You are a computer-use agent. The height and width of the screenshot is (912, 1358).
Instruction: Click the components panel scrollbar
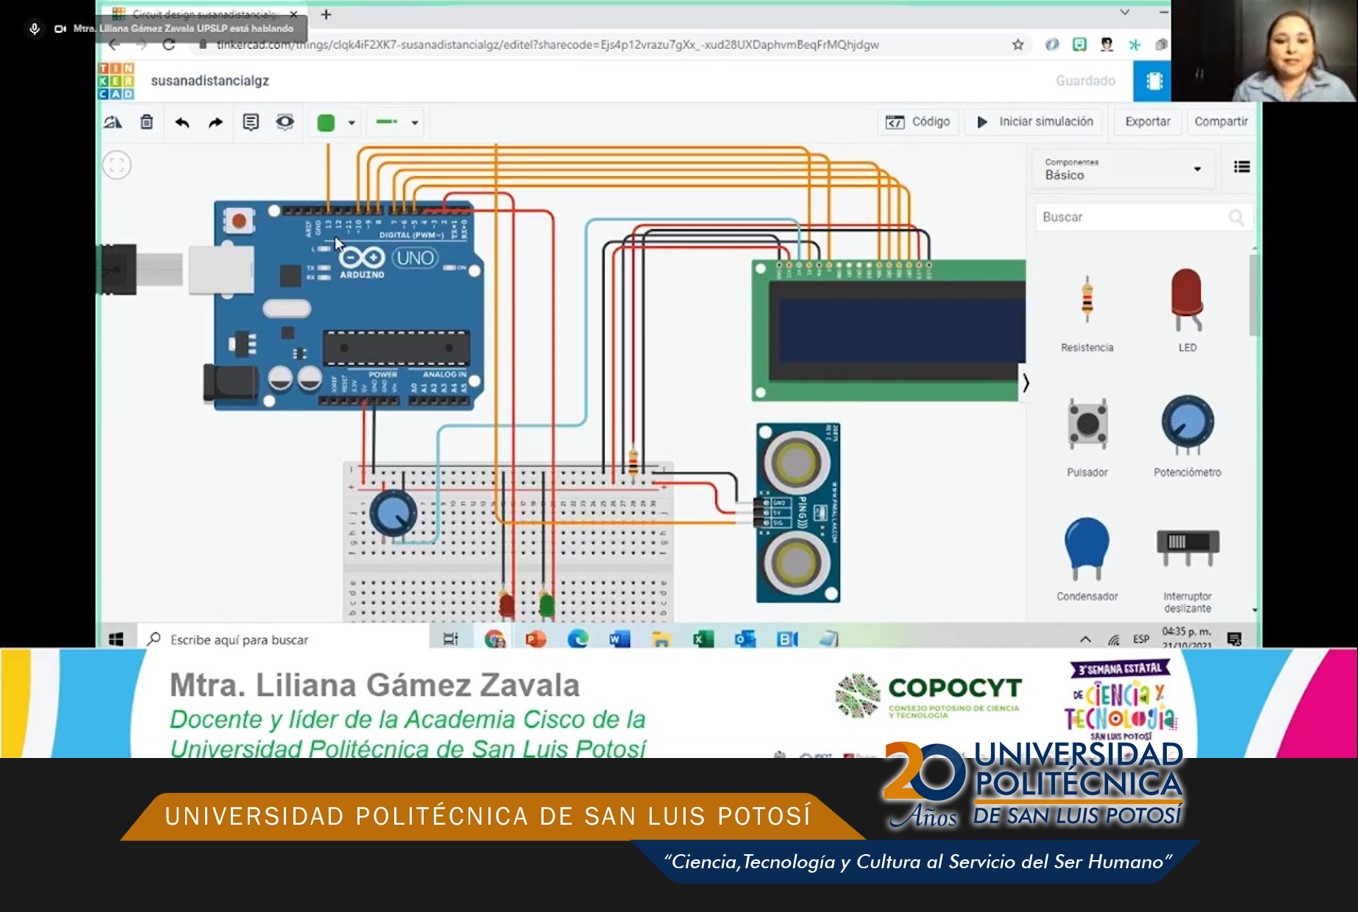(1254, 295)
